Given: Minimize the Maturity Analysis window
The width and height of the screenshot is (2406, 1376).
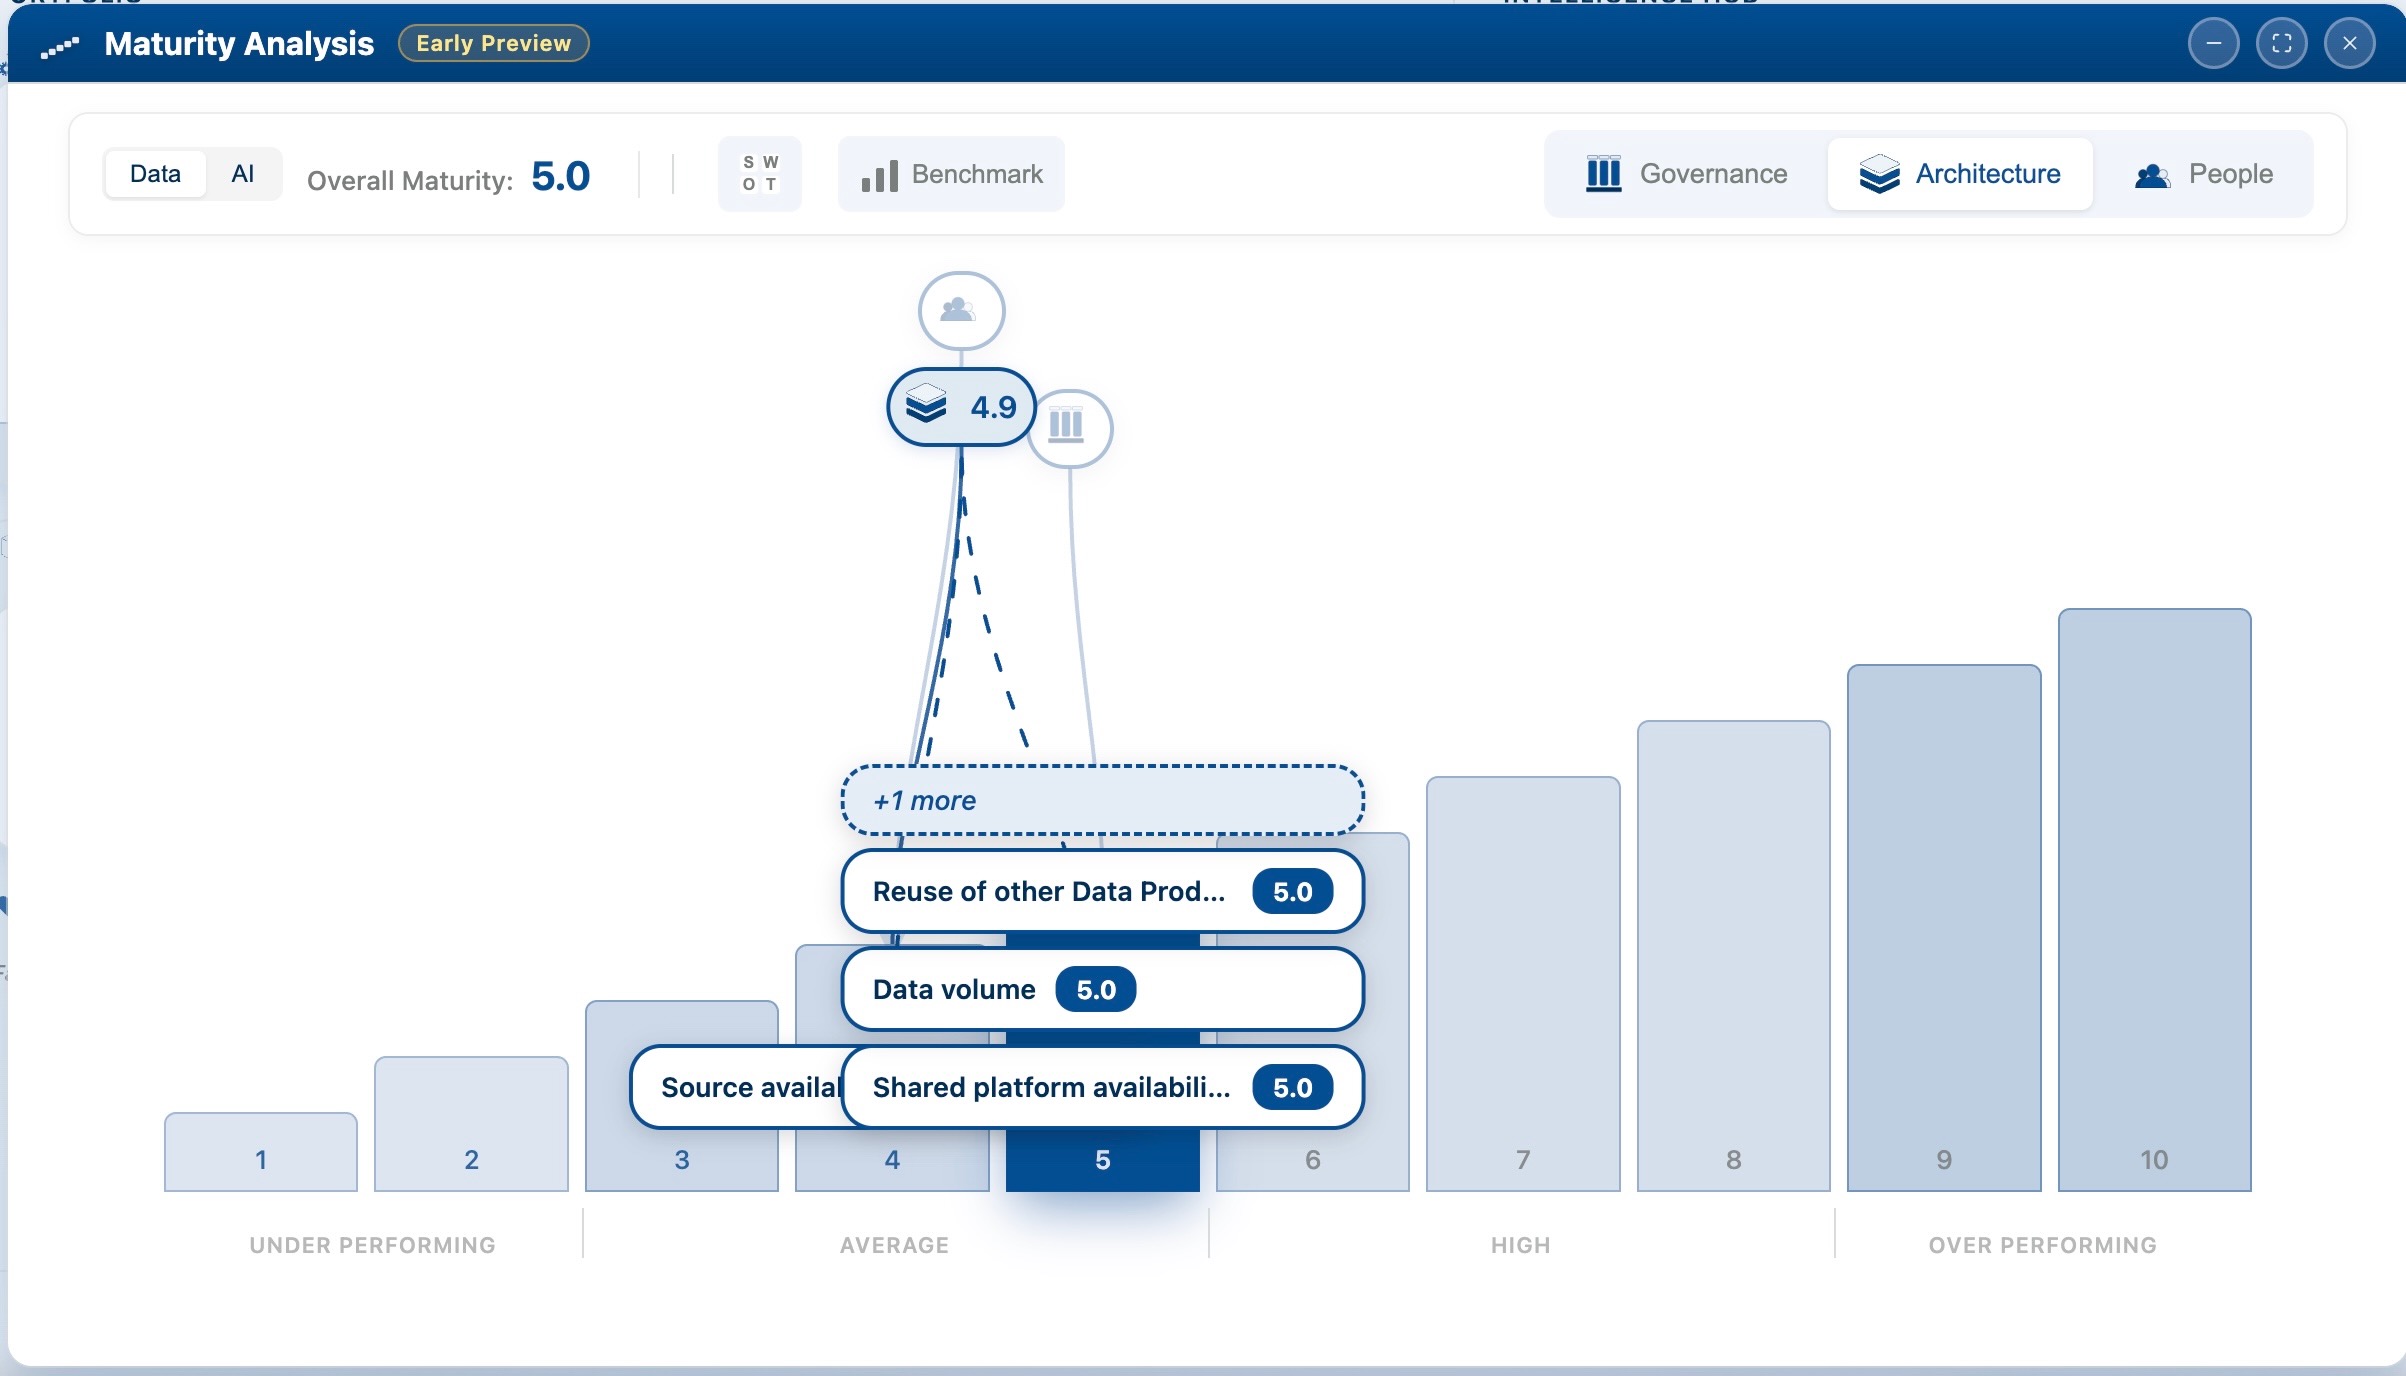Looking at the screenshot, I should [2213, 44].
